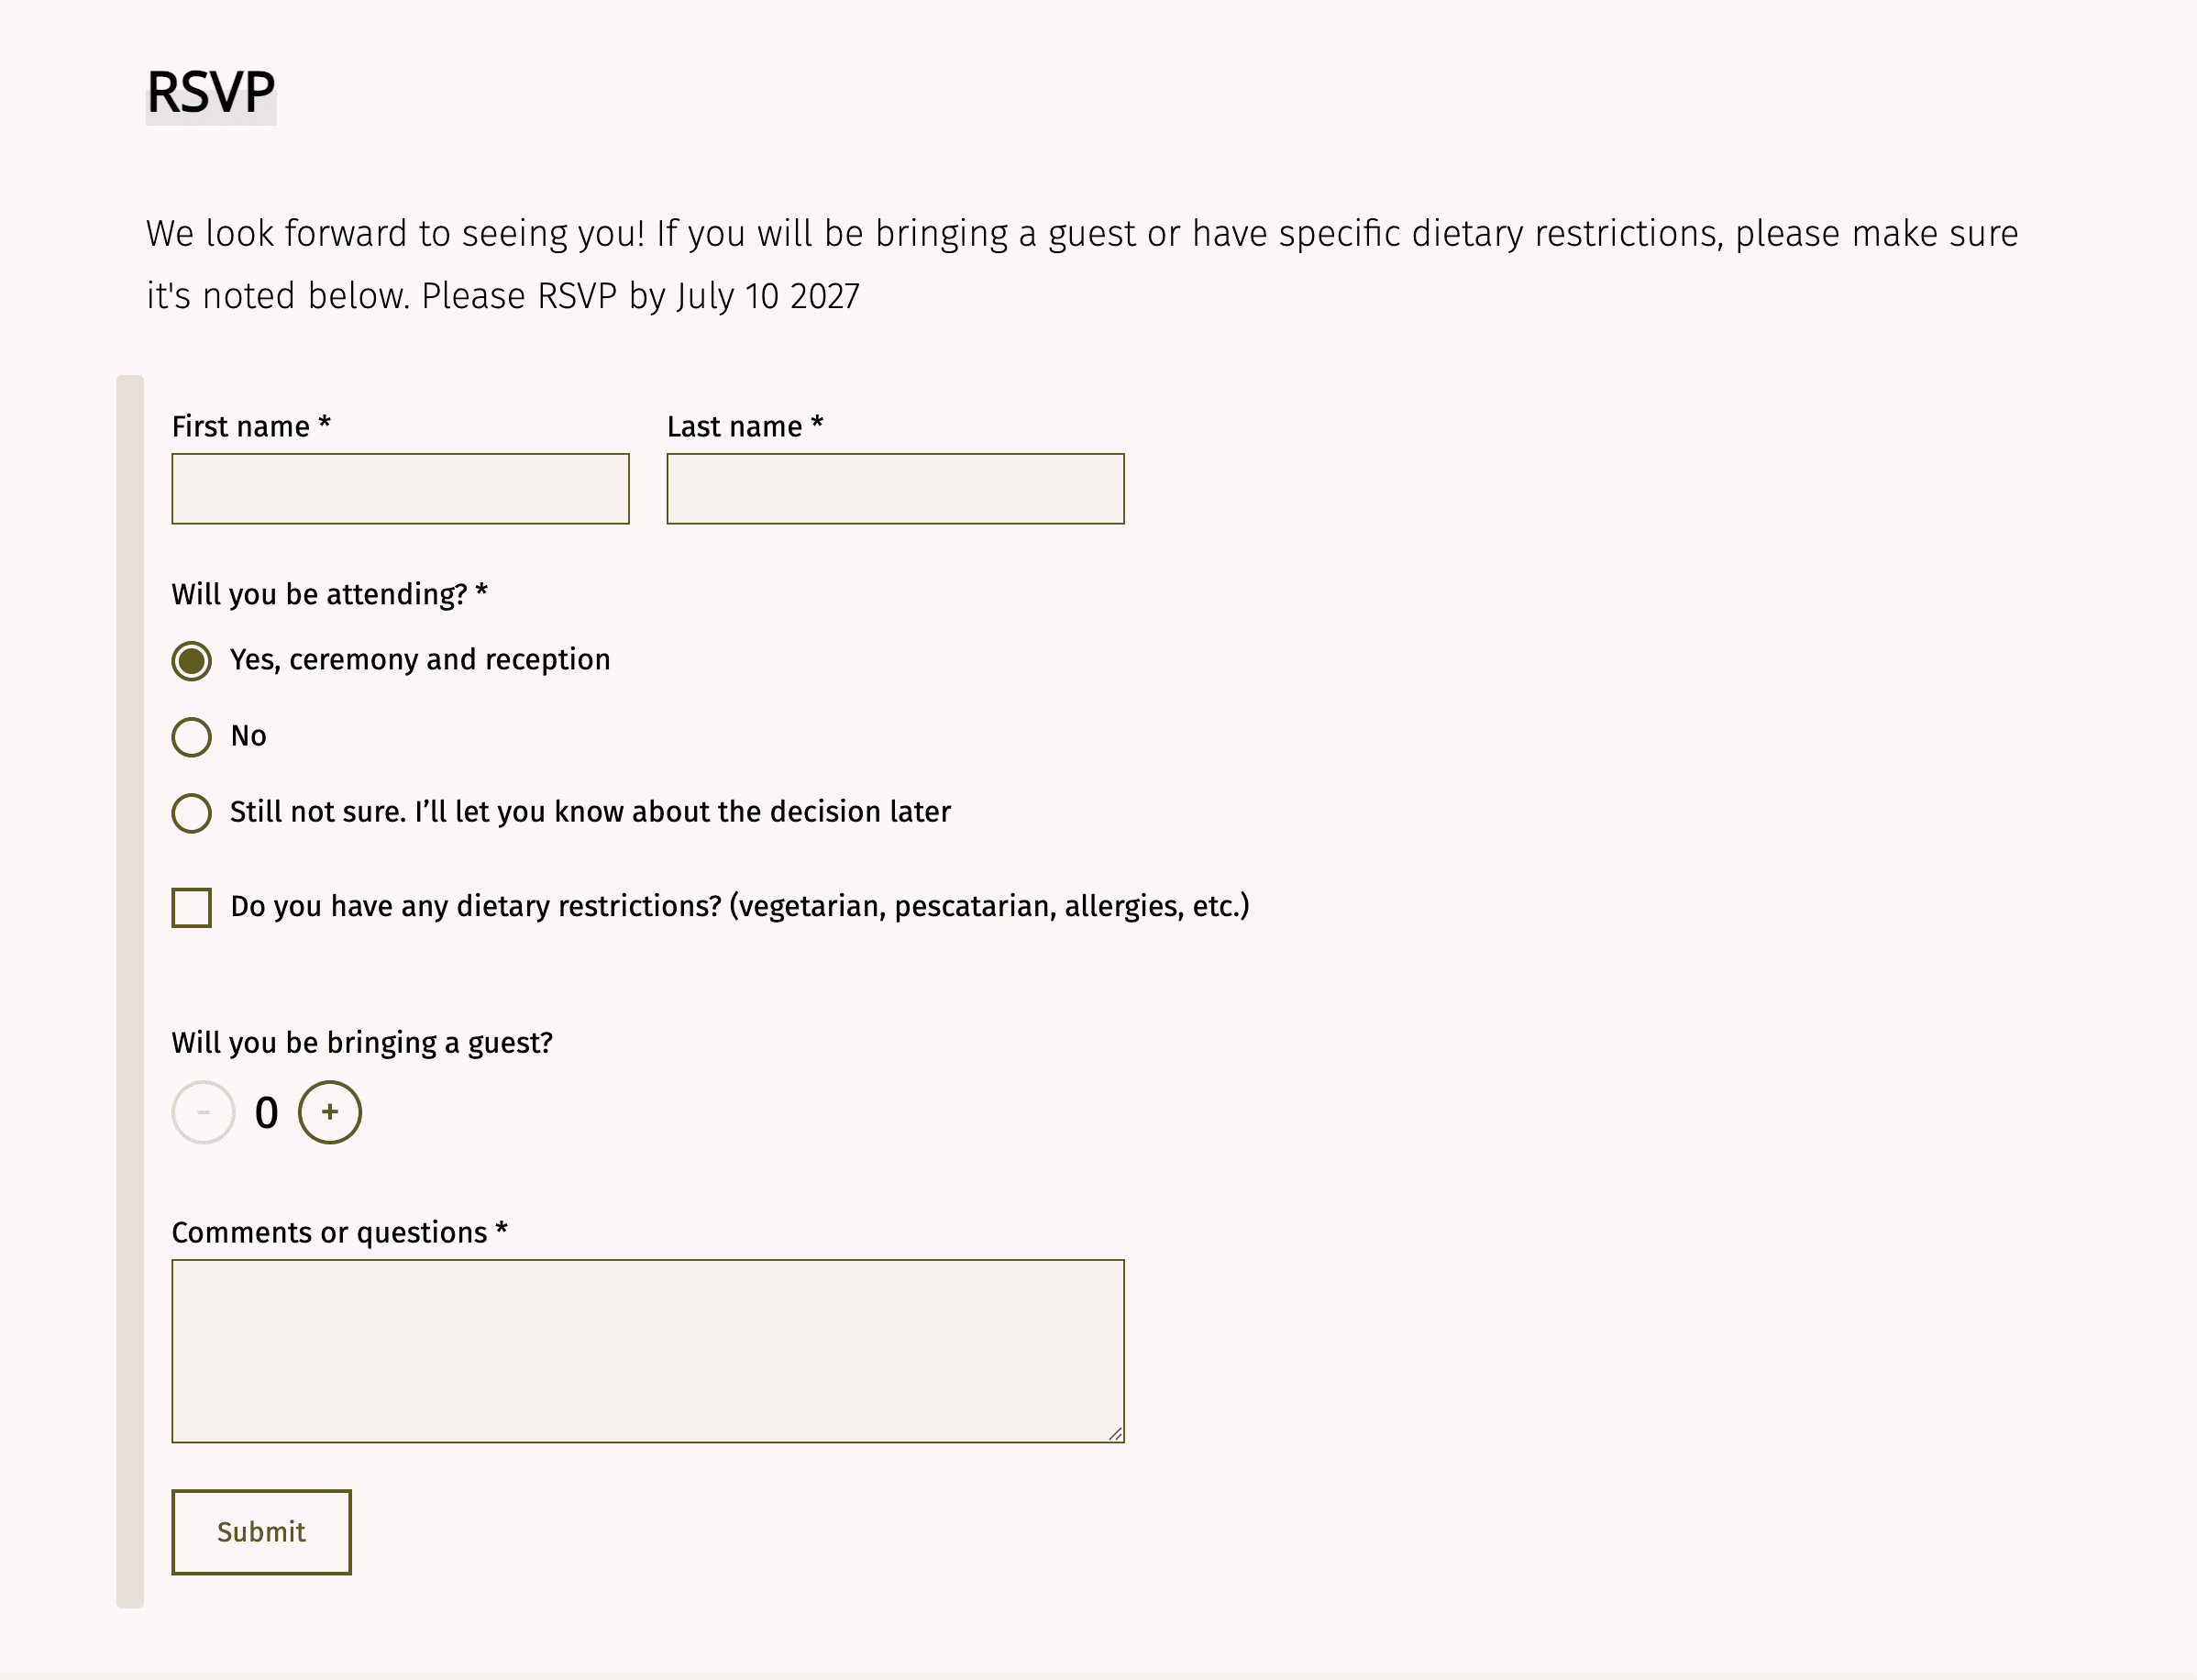2197x1680 pixels.
Task: Click the "Will you be bringing a guest?" label
Action: (x=361, y=1043)
